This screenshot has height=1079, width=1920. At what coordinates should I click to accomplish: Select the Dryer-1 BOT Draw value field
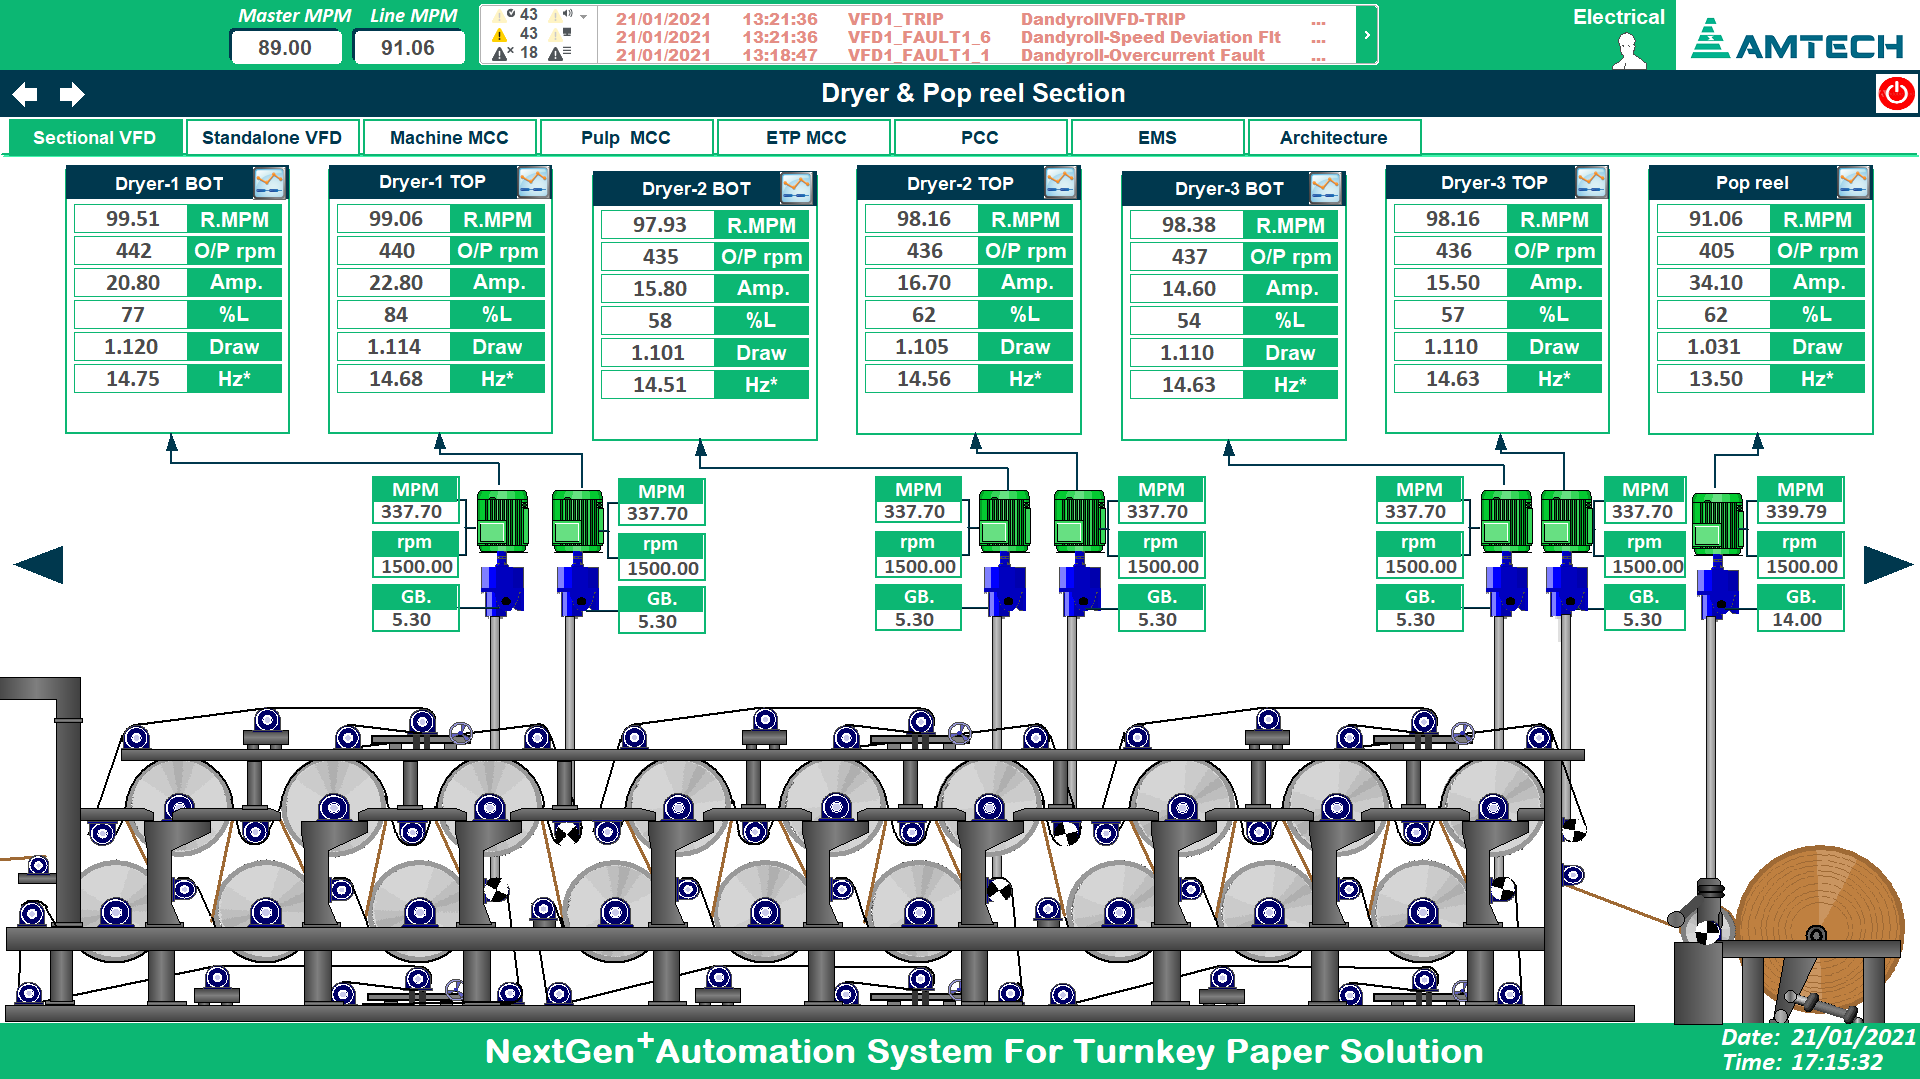131,347
